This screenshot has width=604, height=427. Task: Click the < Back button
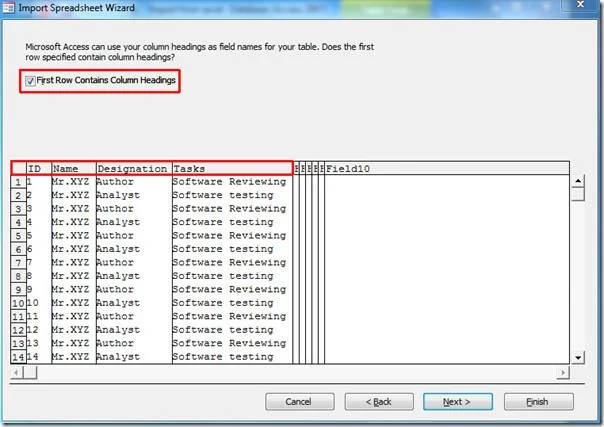coord(379,402)
